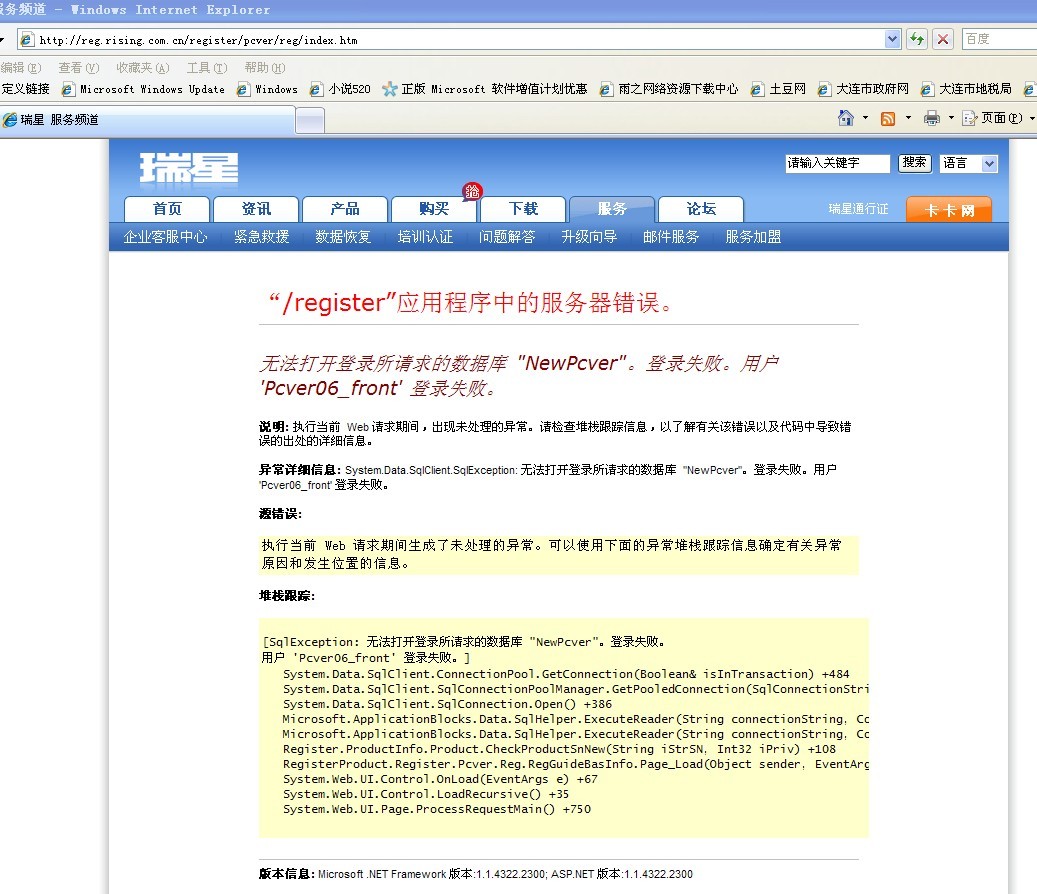1037x894 pixels.
Task: Click the orange 卡卡网 button
Action: (x=949, y=210)
